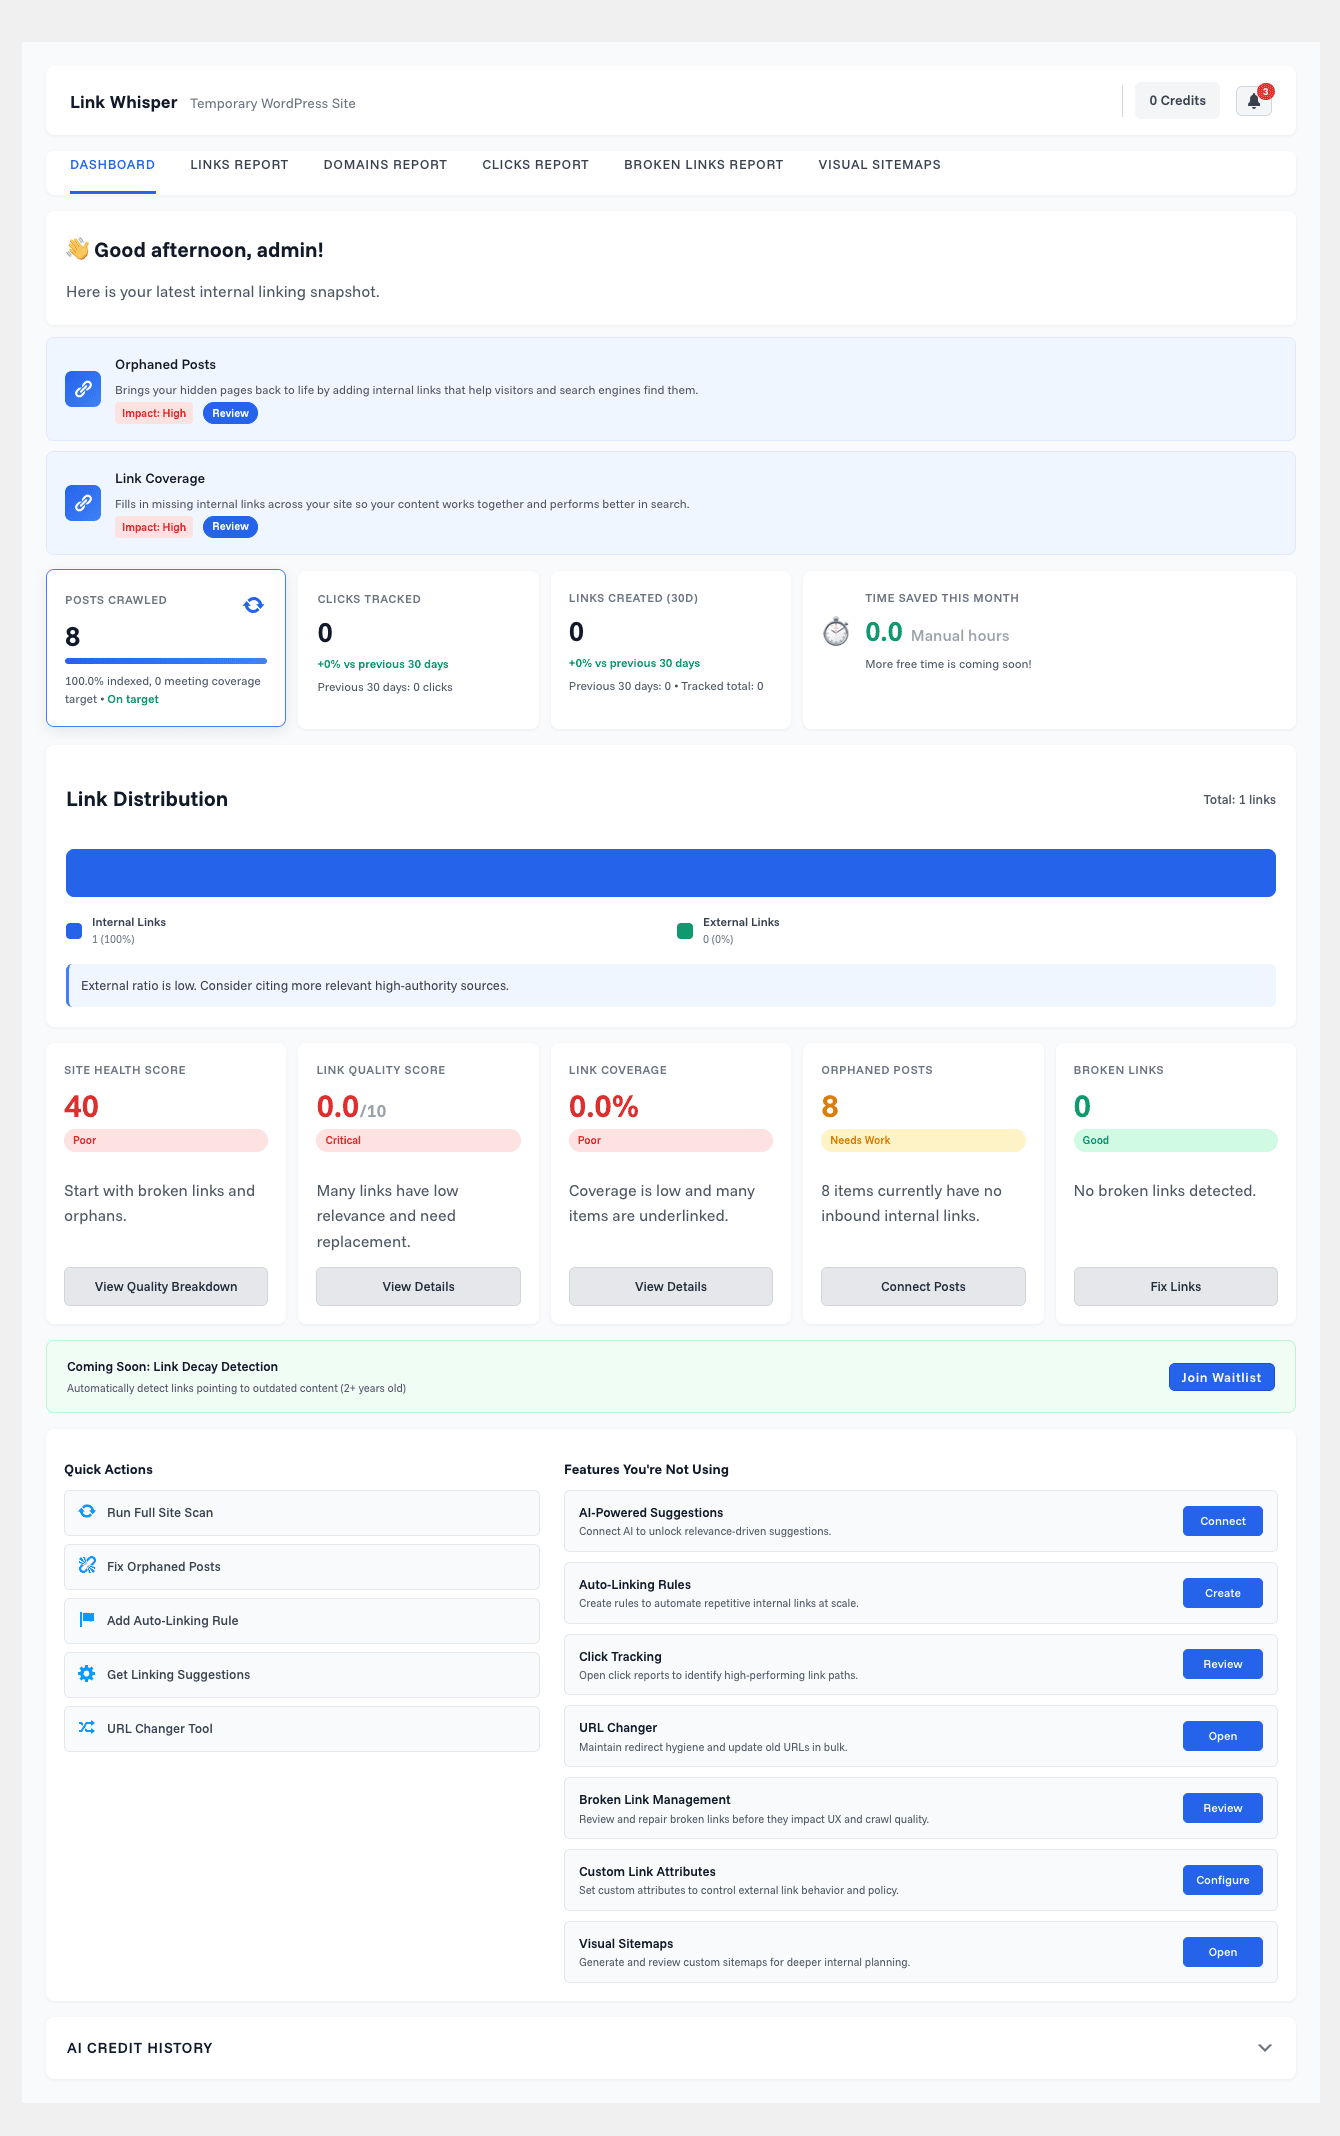Open the notifications bell icon

[1253, 101]
